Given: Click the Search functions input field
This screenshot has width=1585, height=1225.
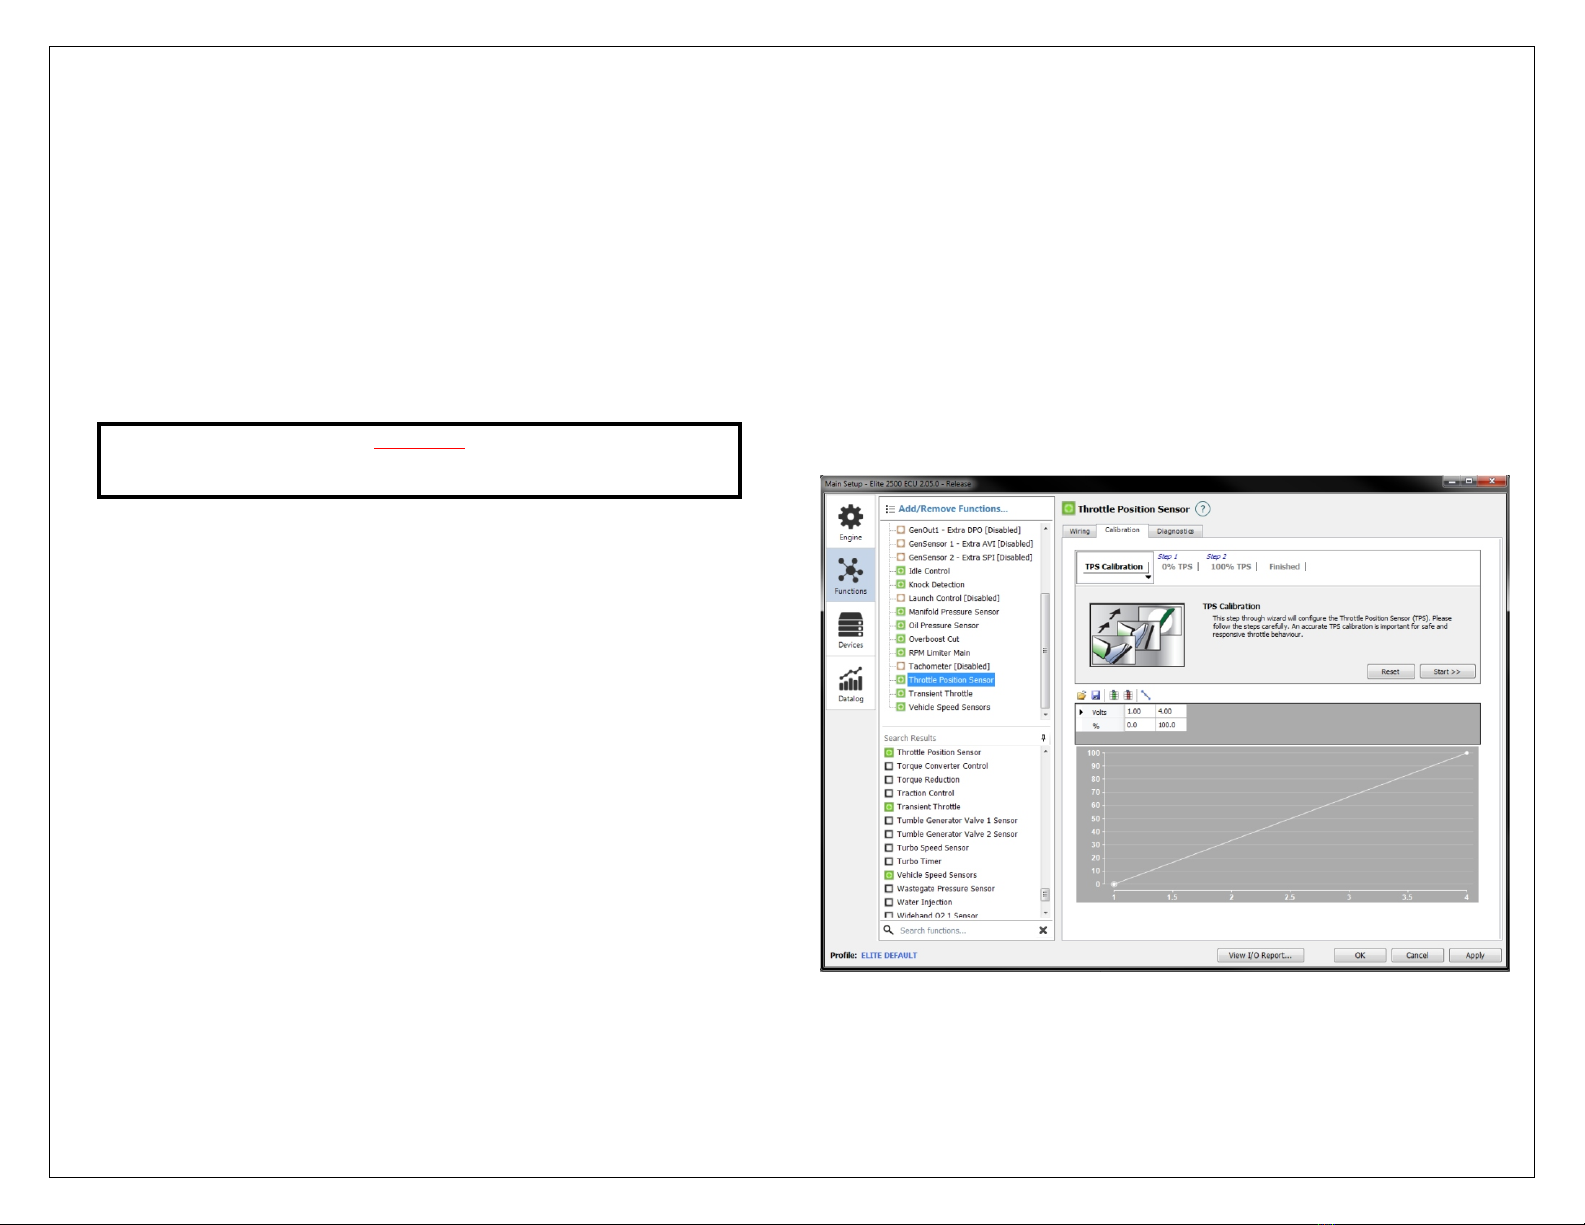Looking at the screenshot, I should pyautogui.click(x=960, y=930).
